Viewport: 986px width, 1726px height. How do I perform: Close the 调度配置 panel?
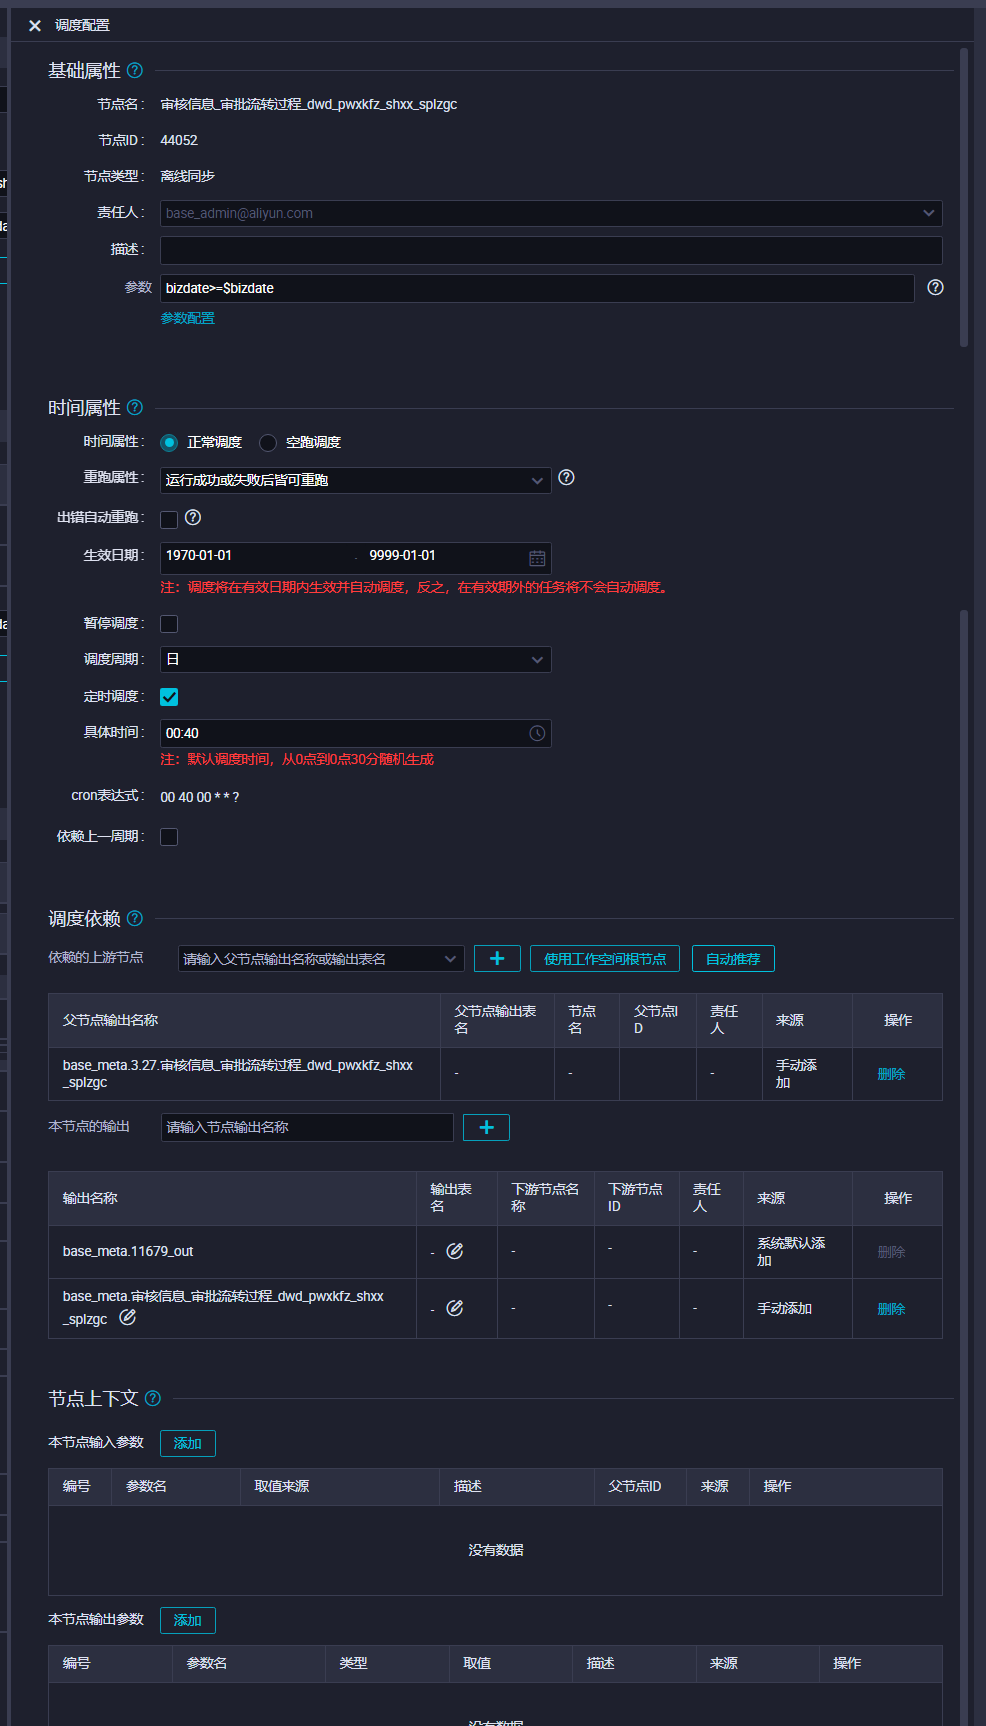click(35, 26)
